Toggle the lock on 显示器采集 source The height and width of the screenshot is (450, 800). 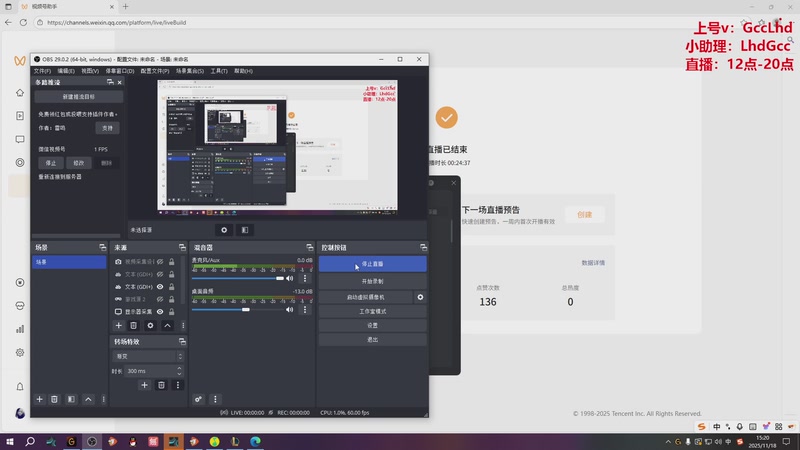point(171,312)
